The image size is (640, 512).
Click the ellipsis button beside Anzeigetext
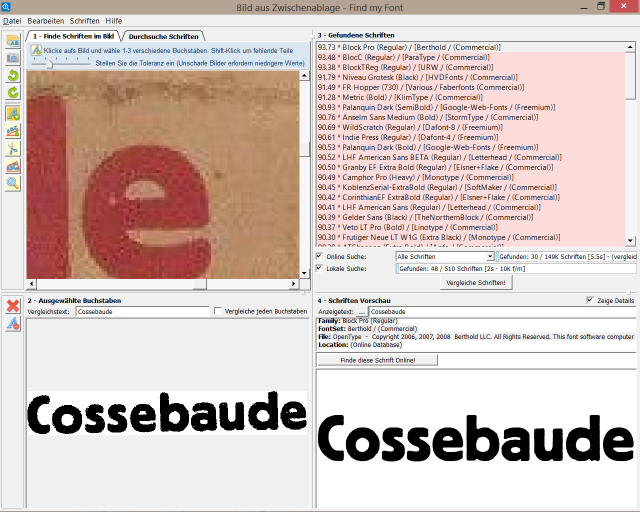[x=362, y=312]
